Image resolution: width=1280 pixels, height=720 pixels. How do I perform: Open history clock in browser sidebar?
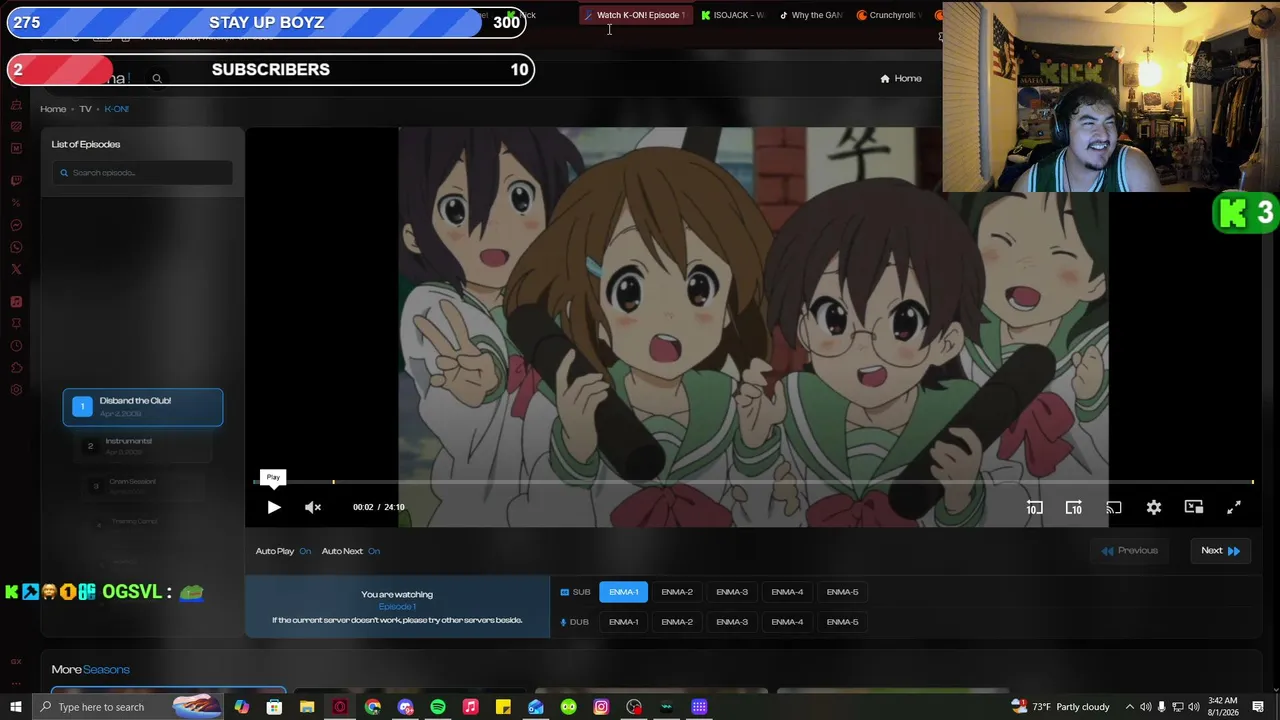(x=16, y=346)
